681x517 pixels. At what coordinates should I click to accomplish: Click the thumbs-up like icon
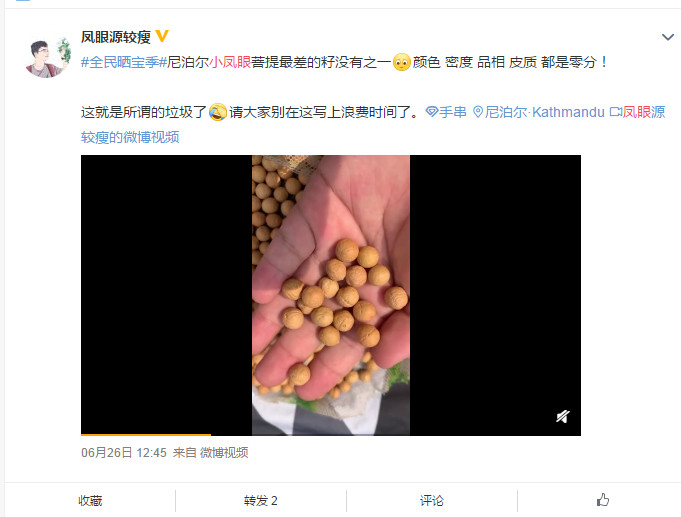point(602,500)
